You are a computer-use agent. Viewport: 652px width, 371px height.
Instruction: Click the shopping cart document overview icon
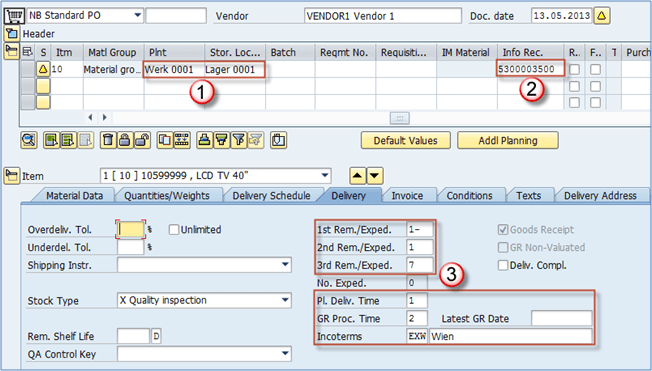point(15,16)
